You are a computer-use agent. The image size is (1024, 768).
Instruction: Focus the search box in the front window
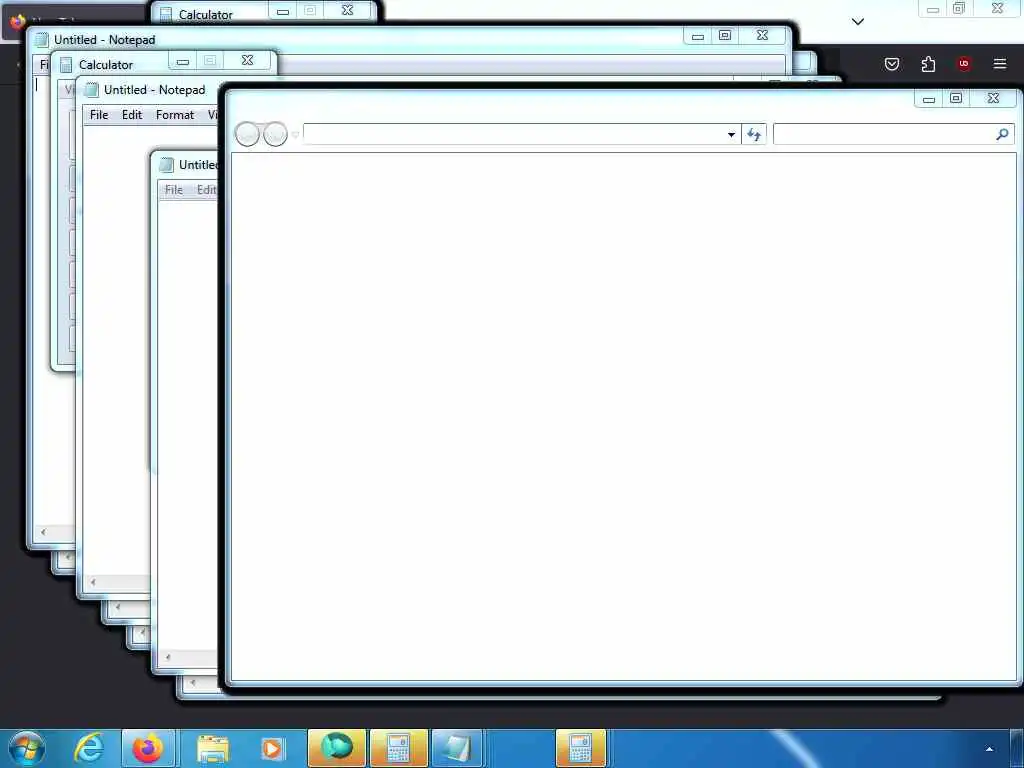click(884, 135)
